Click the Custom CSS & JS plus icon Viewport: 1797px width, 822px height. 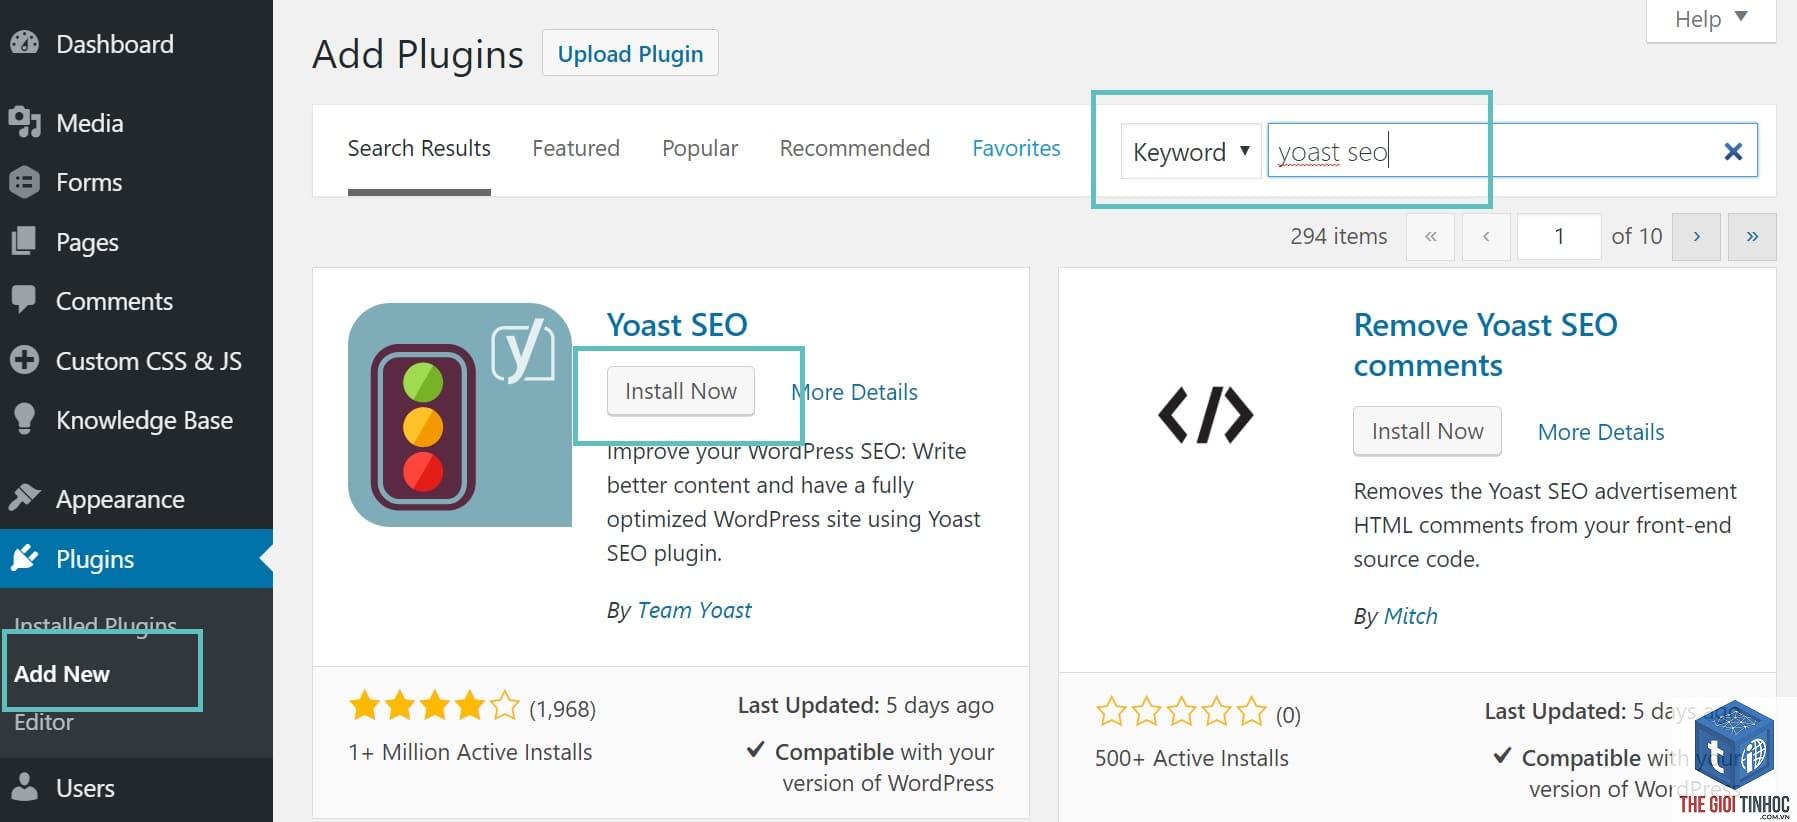[x=24, y=360]
